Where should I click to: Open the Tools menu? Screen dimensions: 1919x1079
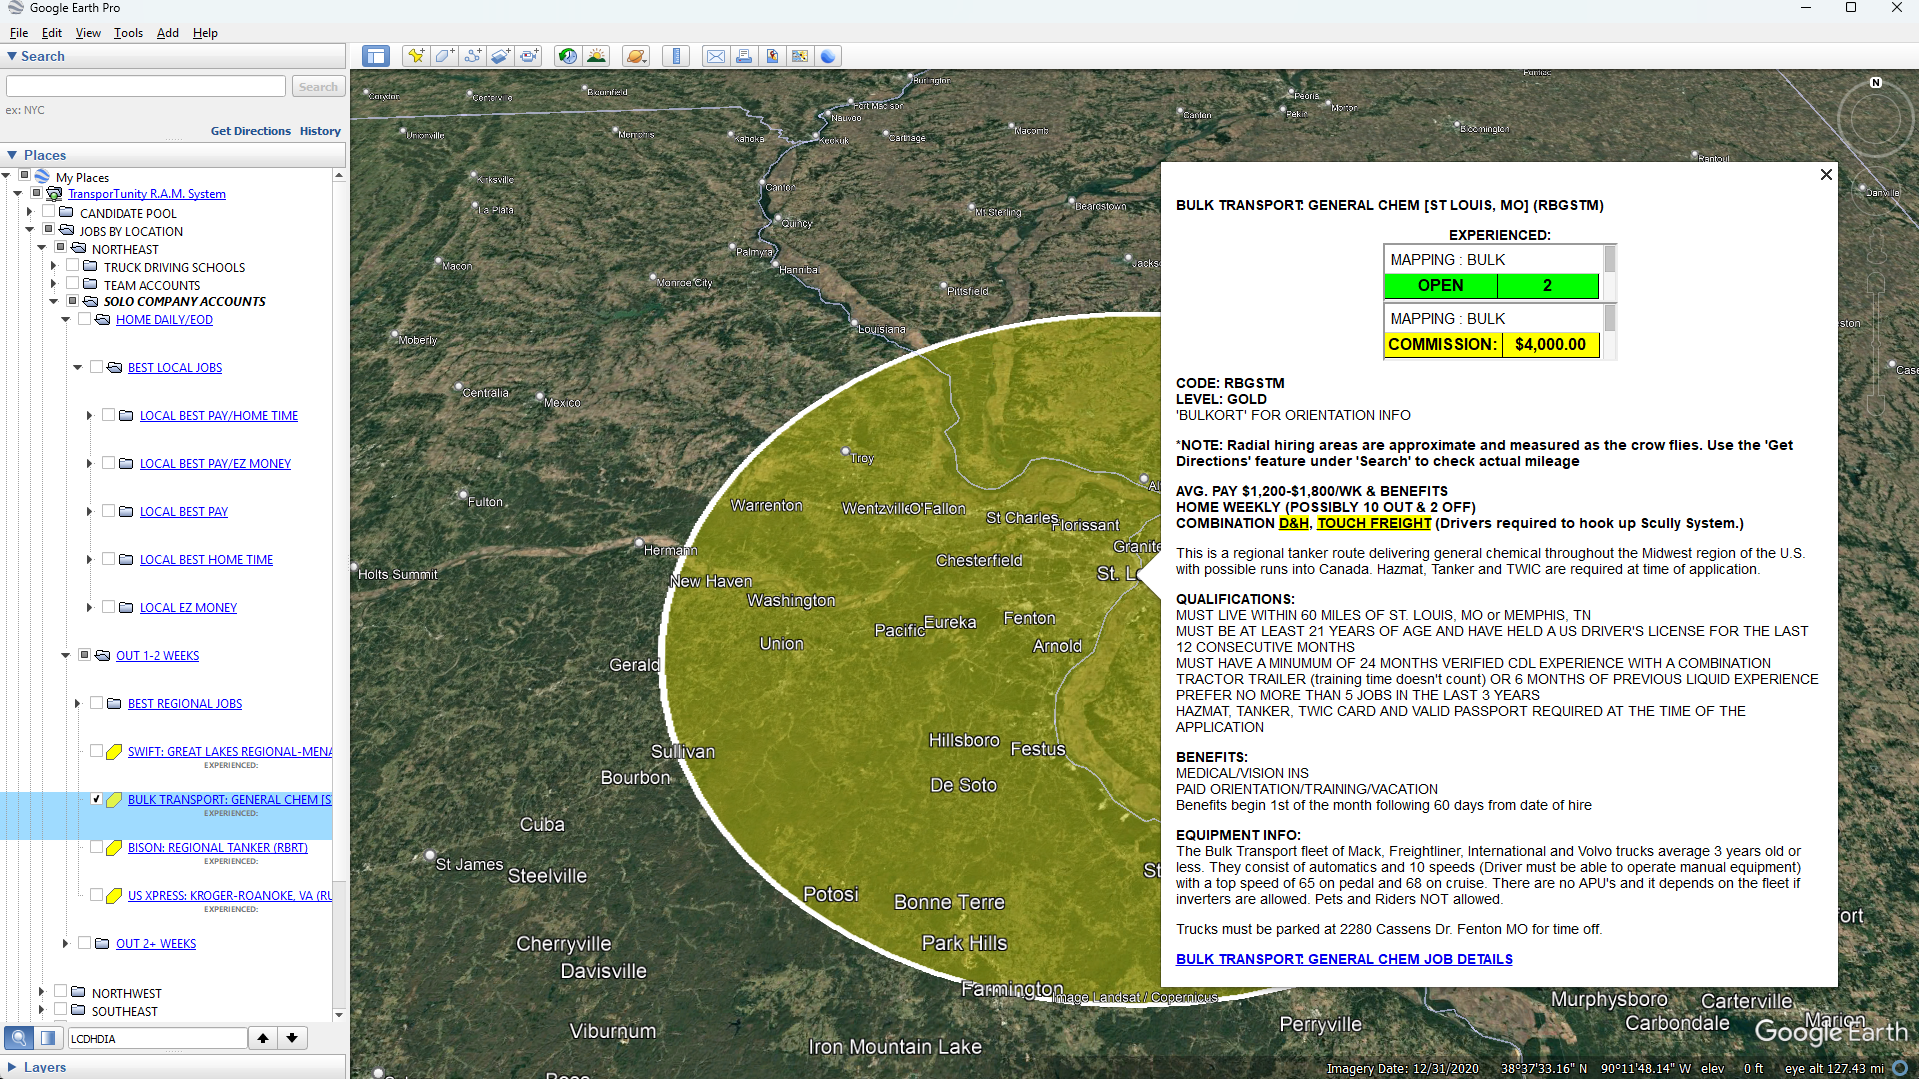point(128,33)
